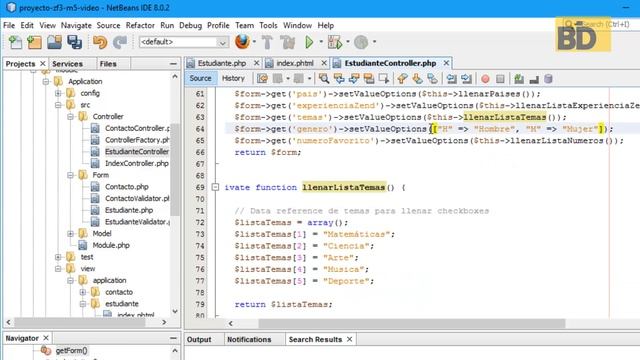Screen dimensions: 640x360
Task: Switch to the Services panel tab
Action: coord(67,64)
